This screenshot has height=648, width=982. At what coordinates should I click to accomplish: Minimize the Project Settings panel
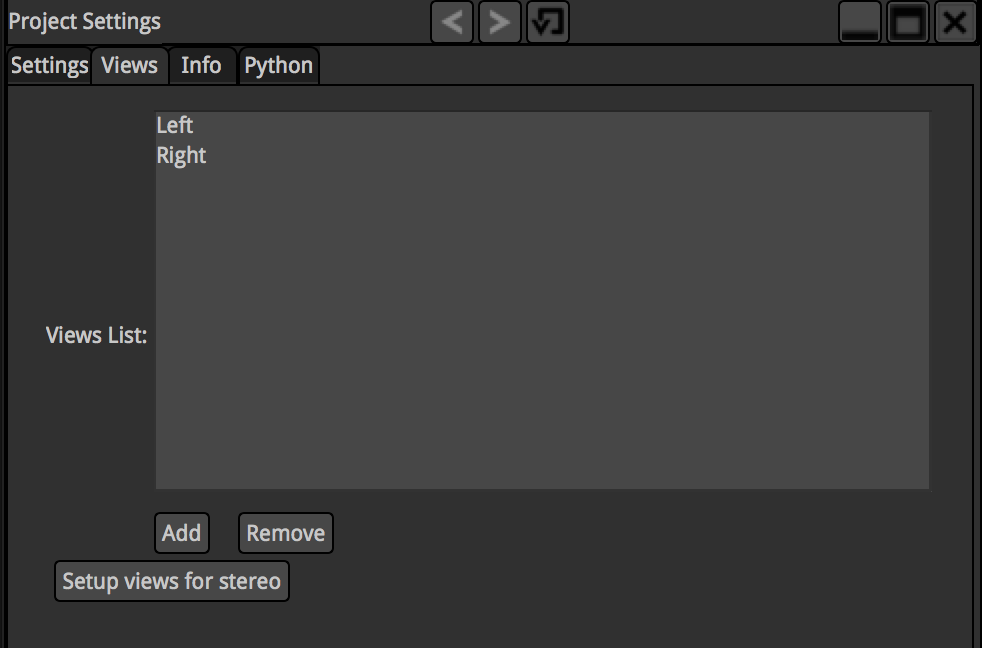[x=859, y=22]
